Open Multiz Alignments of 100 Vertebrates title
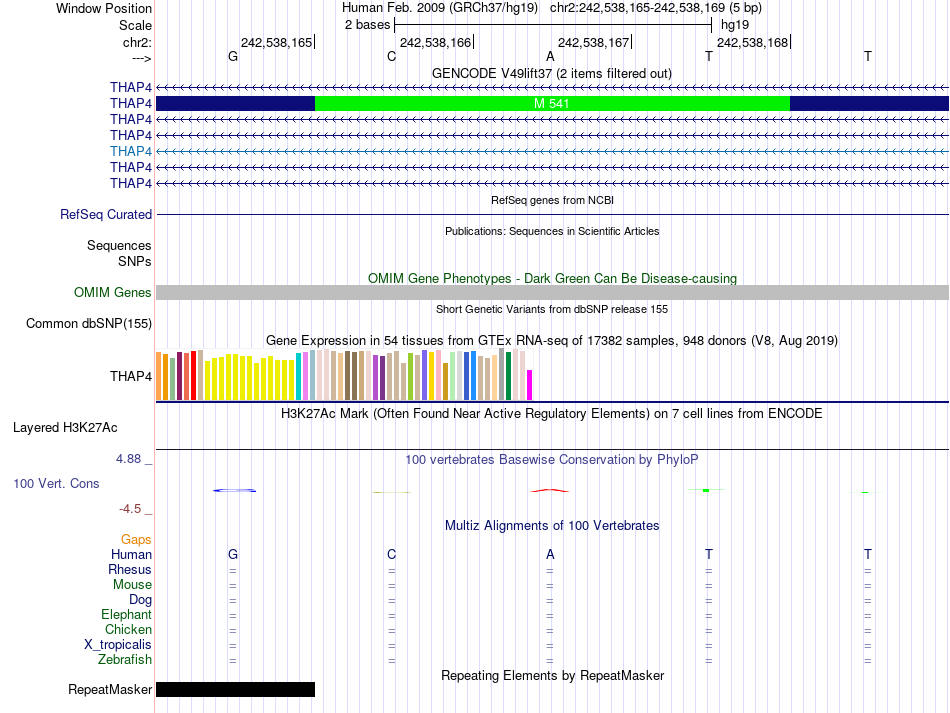950x713 pixels. (x=552, y=525)
